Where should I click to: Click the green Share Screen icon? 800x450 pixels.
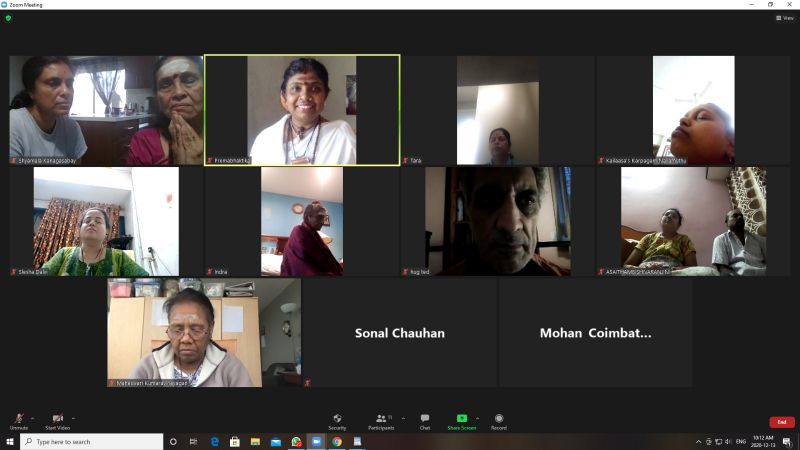click(461, 418)
